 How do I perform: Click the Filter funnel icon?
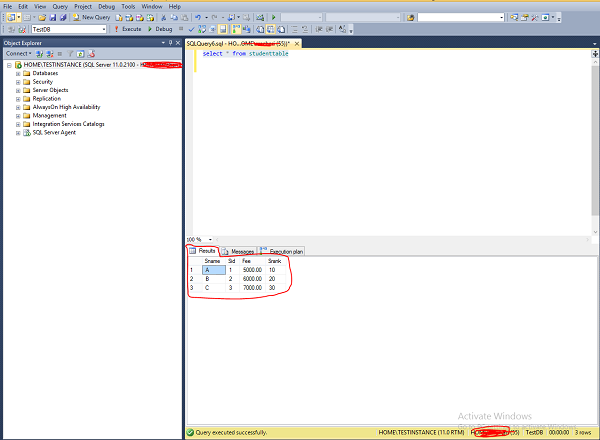70,54
